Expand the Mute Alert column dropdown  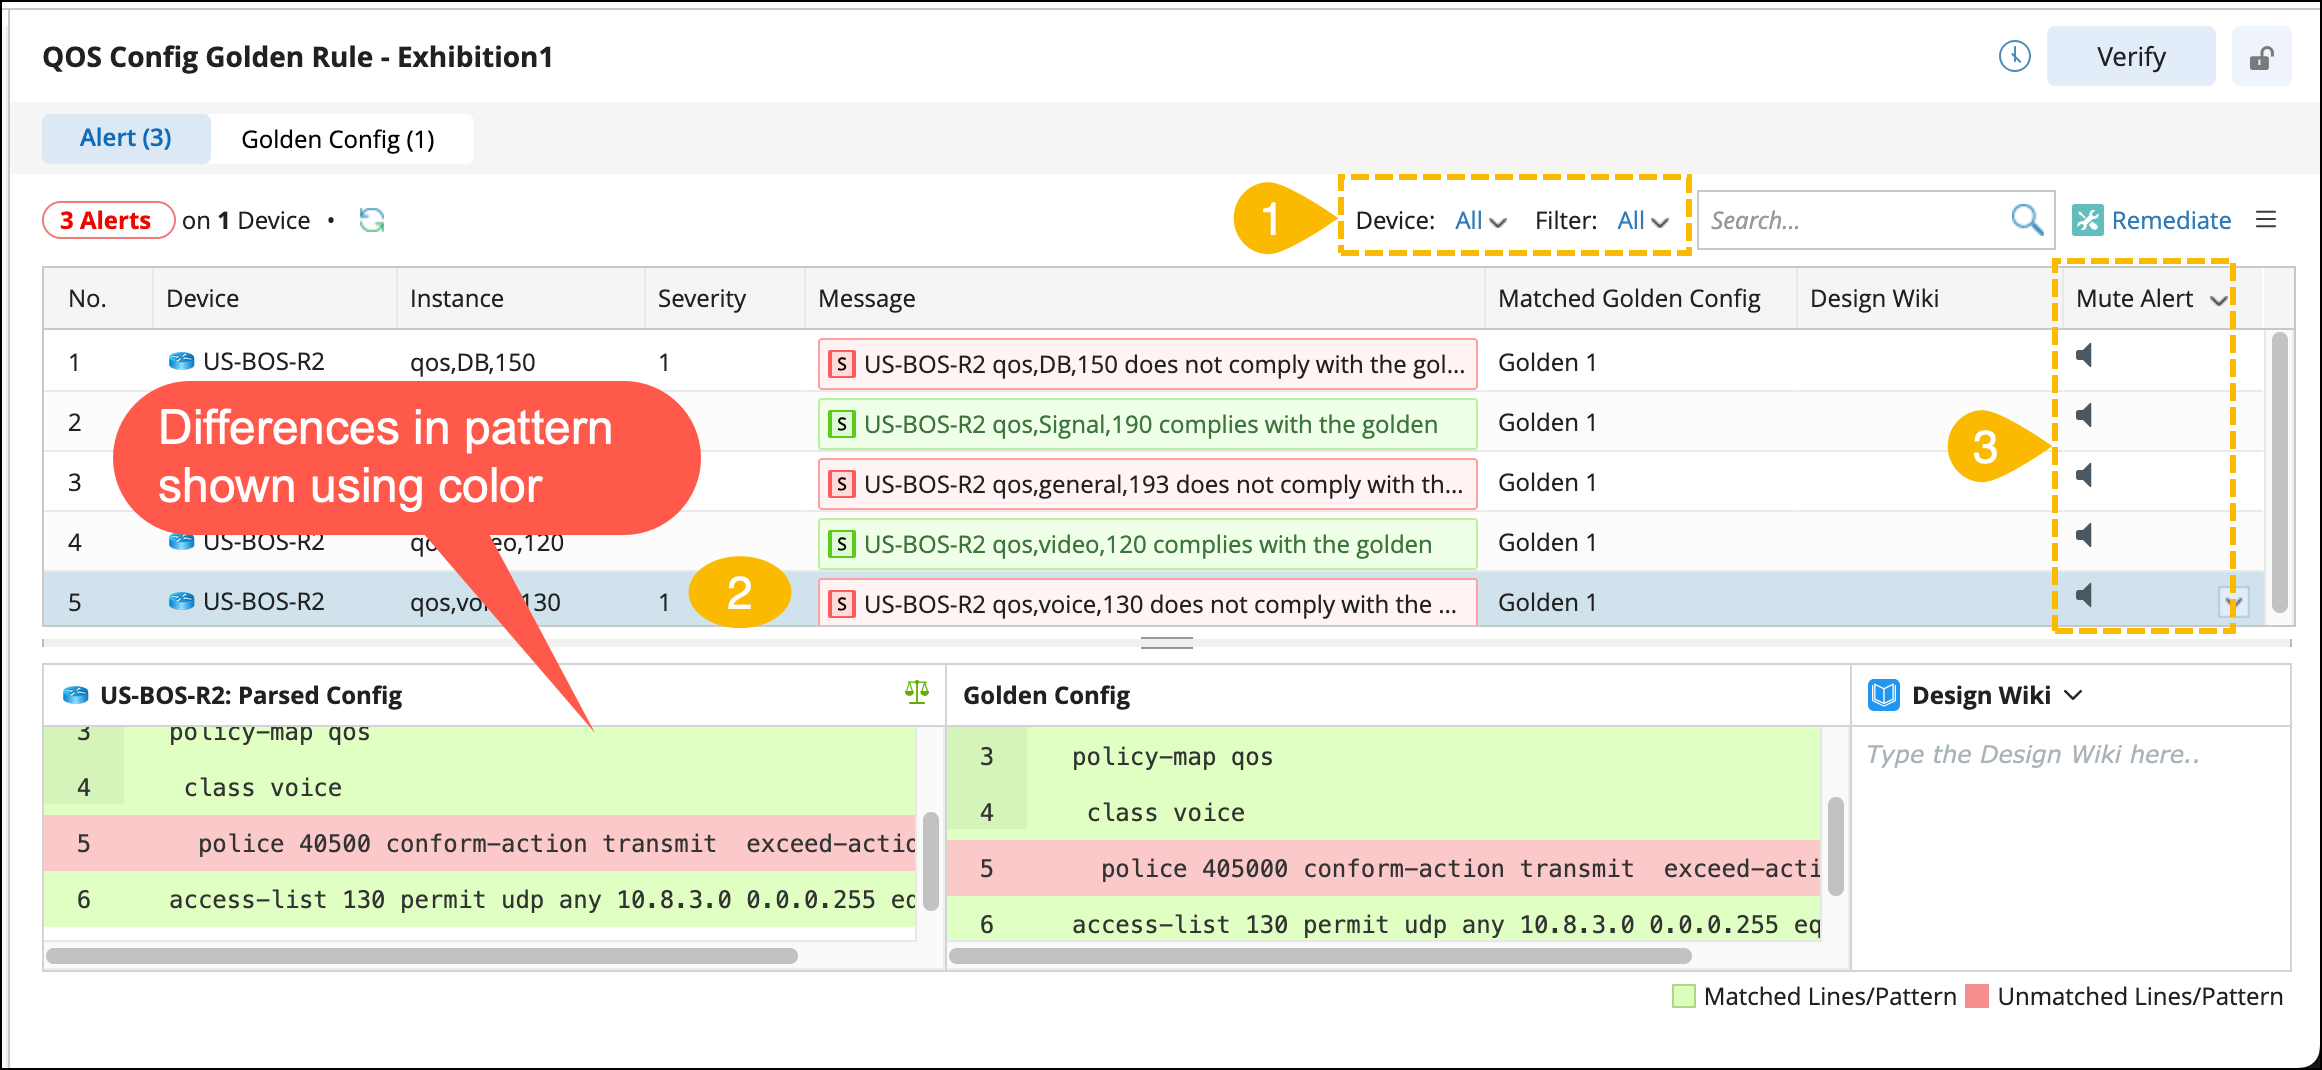[2218, 300]
